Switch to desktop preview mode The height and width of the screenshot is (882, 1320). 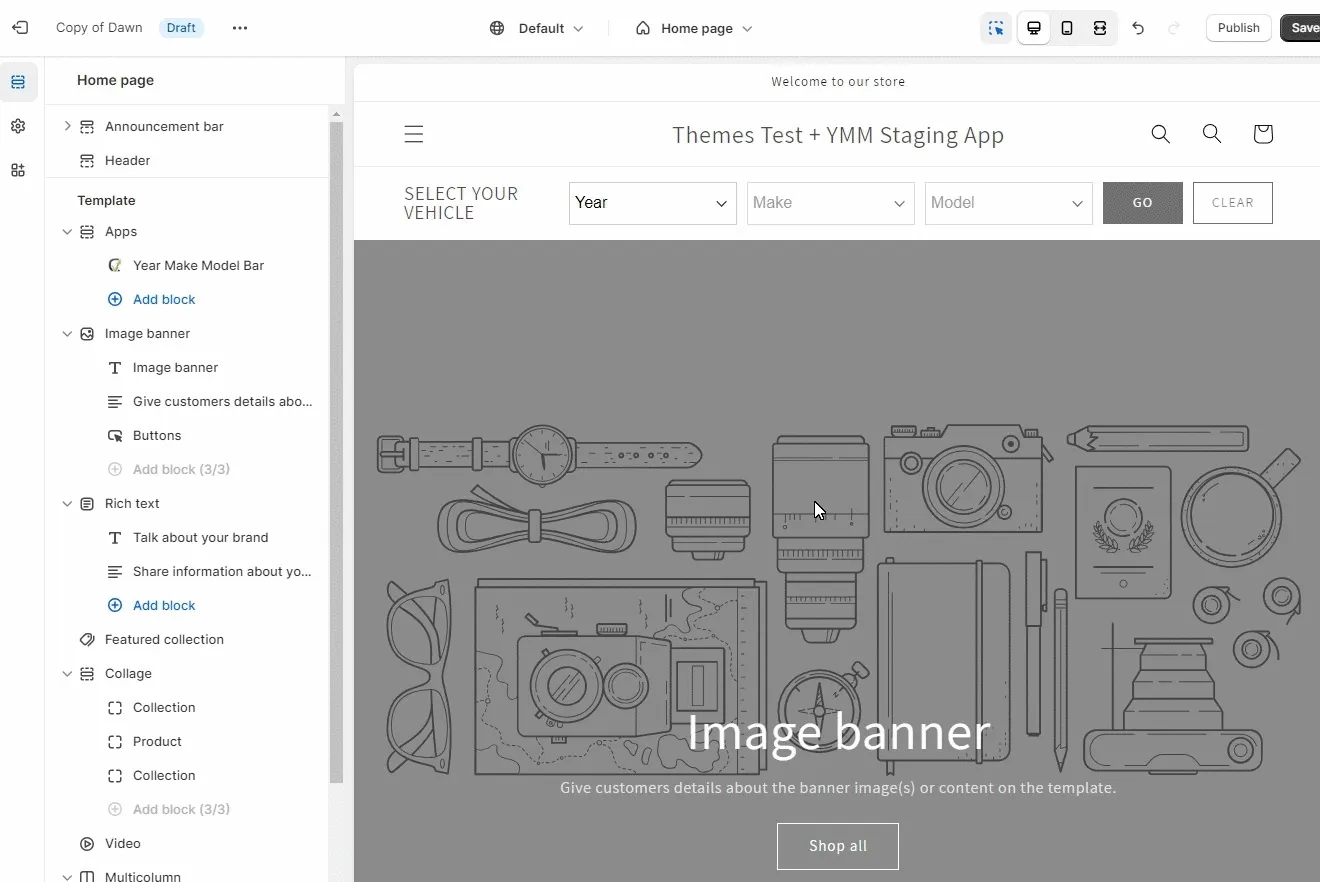[1034, 28]
